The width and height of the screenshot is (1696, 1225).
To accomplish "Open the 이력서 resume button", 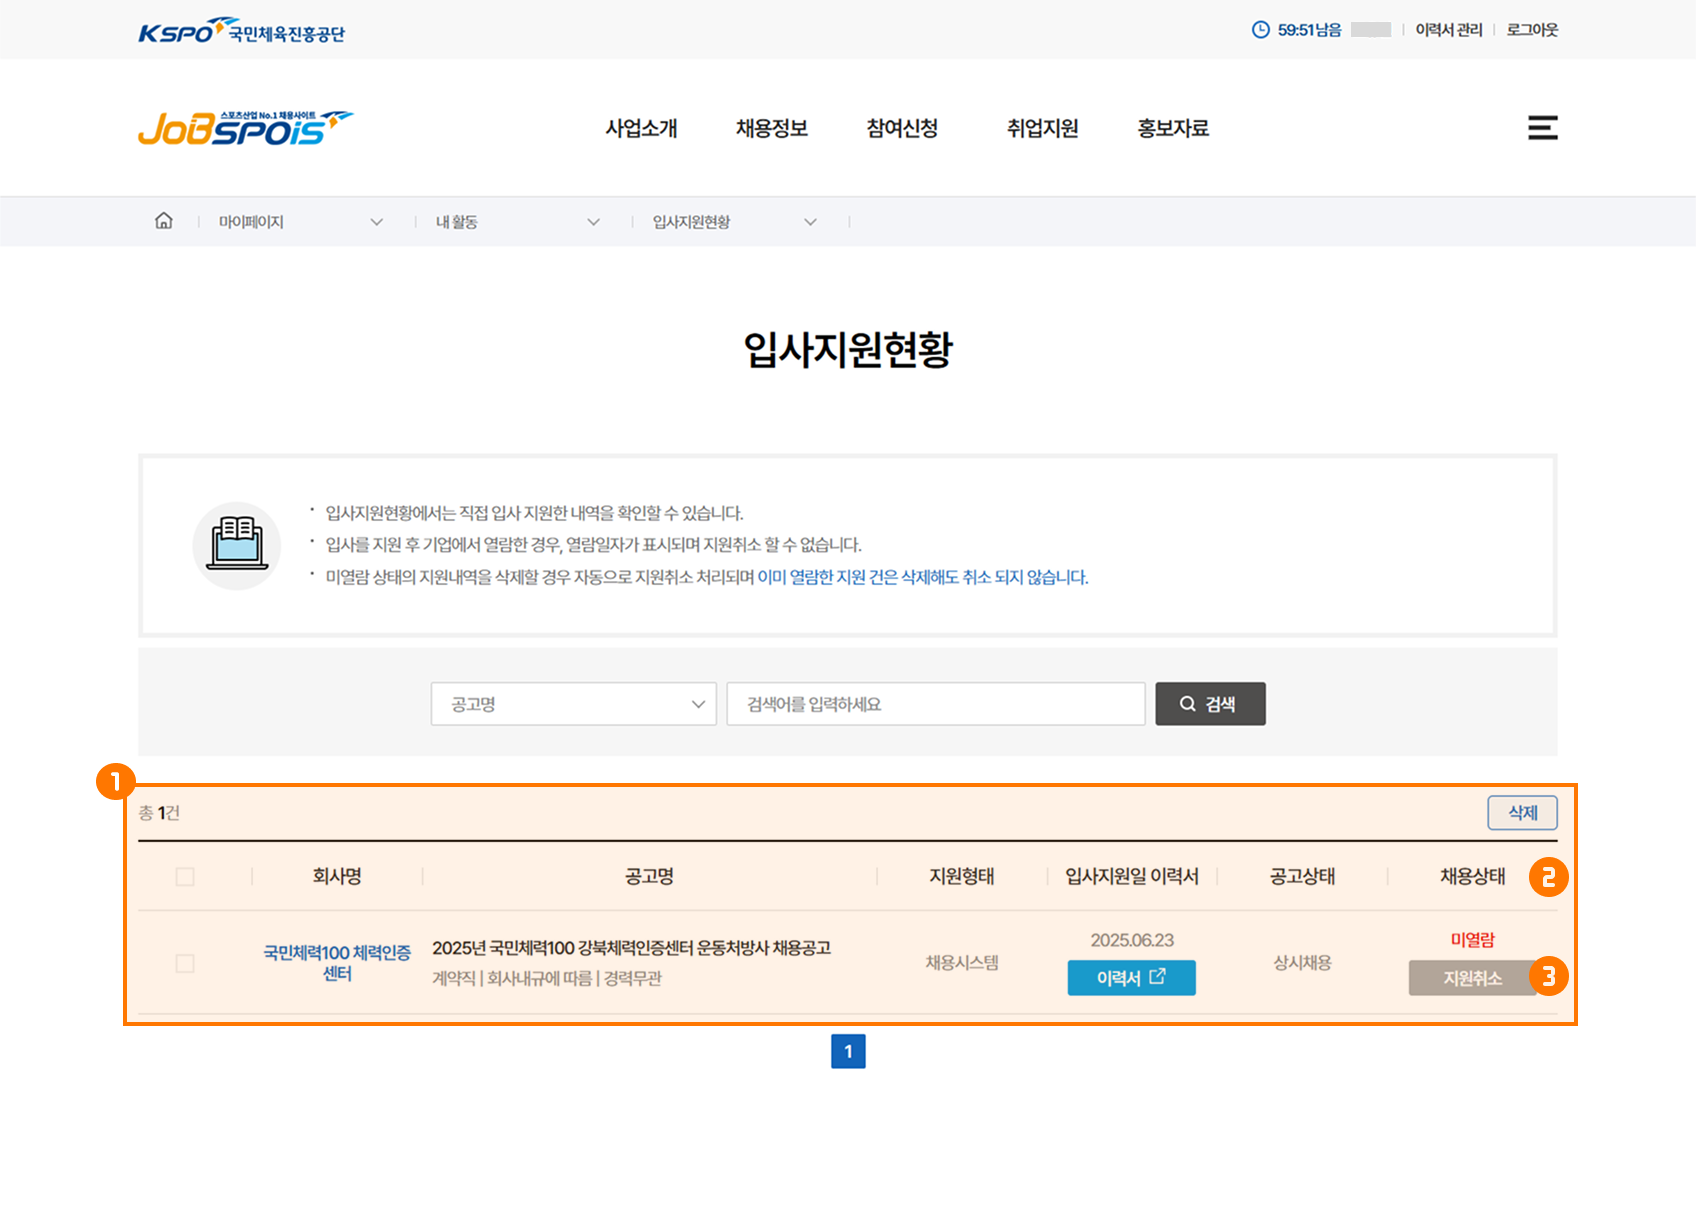I will click(1131, 978).
